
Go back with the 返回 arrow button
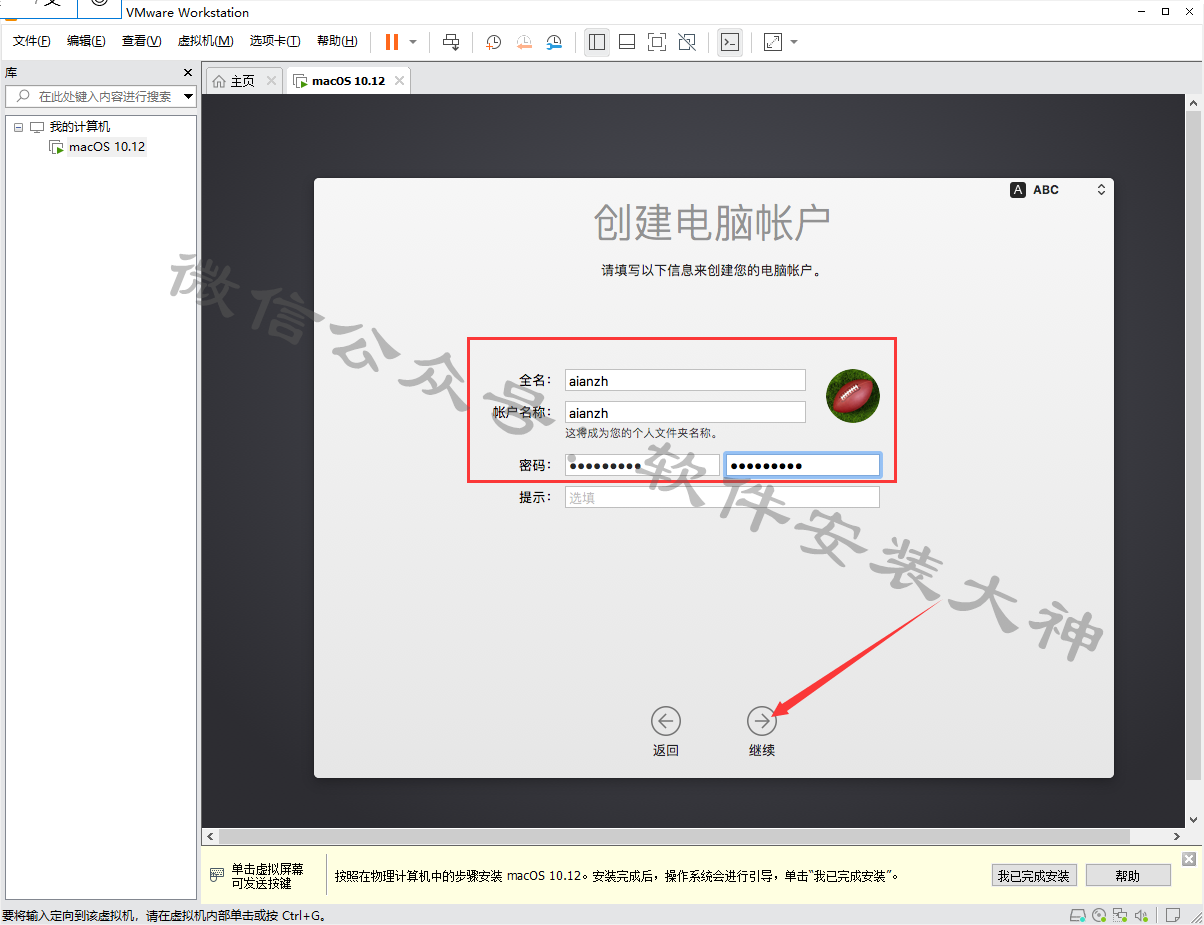pyautogui.click(x=665, y=721)
